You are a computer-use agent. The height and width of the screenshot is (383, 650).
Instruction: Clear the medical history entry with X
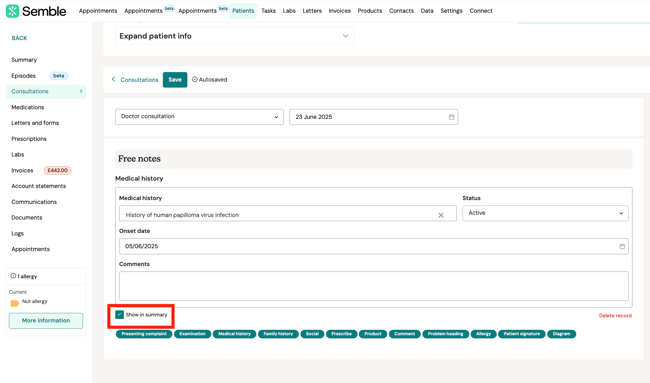tap(441, 215)
